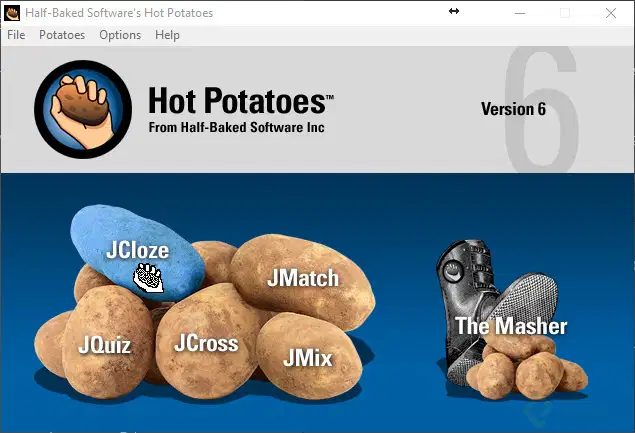Open the Potatoes menu

pyautogui.click(x=62, y=35)
